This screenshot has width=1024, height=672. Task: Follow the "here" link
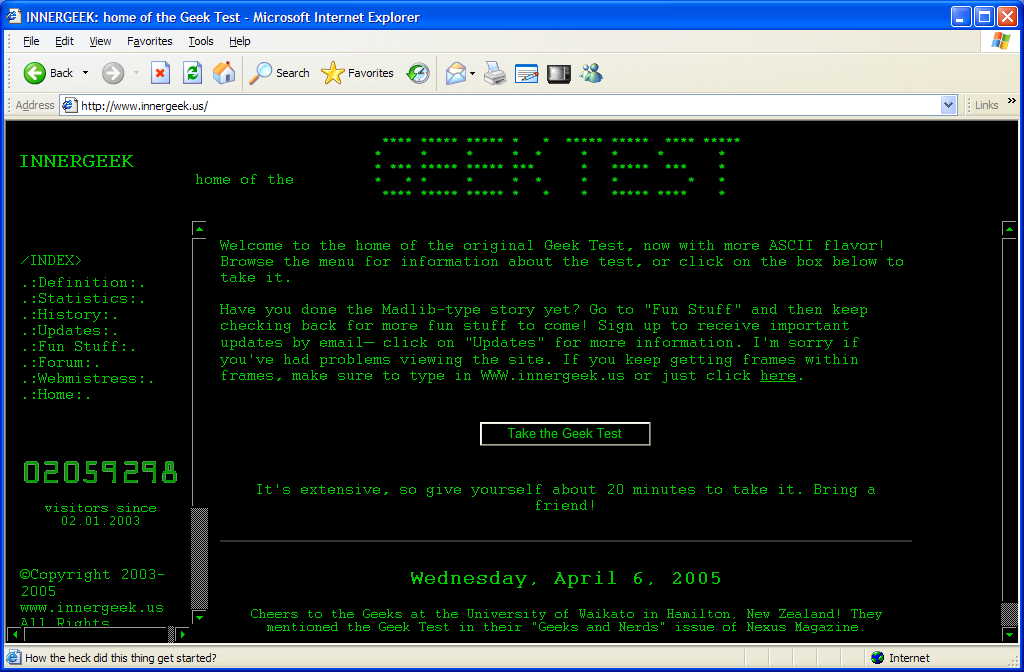pos(778,376)
